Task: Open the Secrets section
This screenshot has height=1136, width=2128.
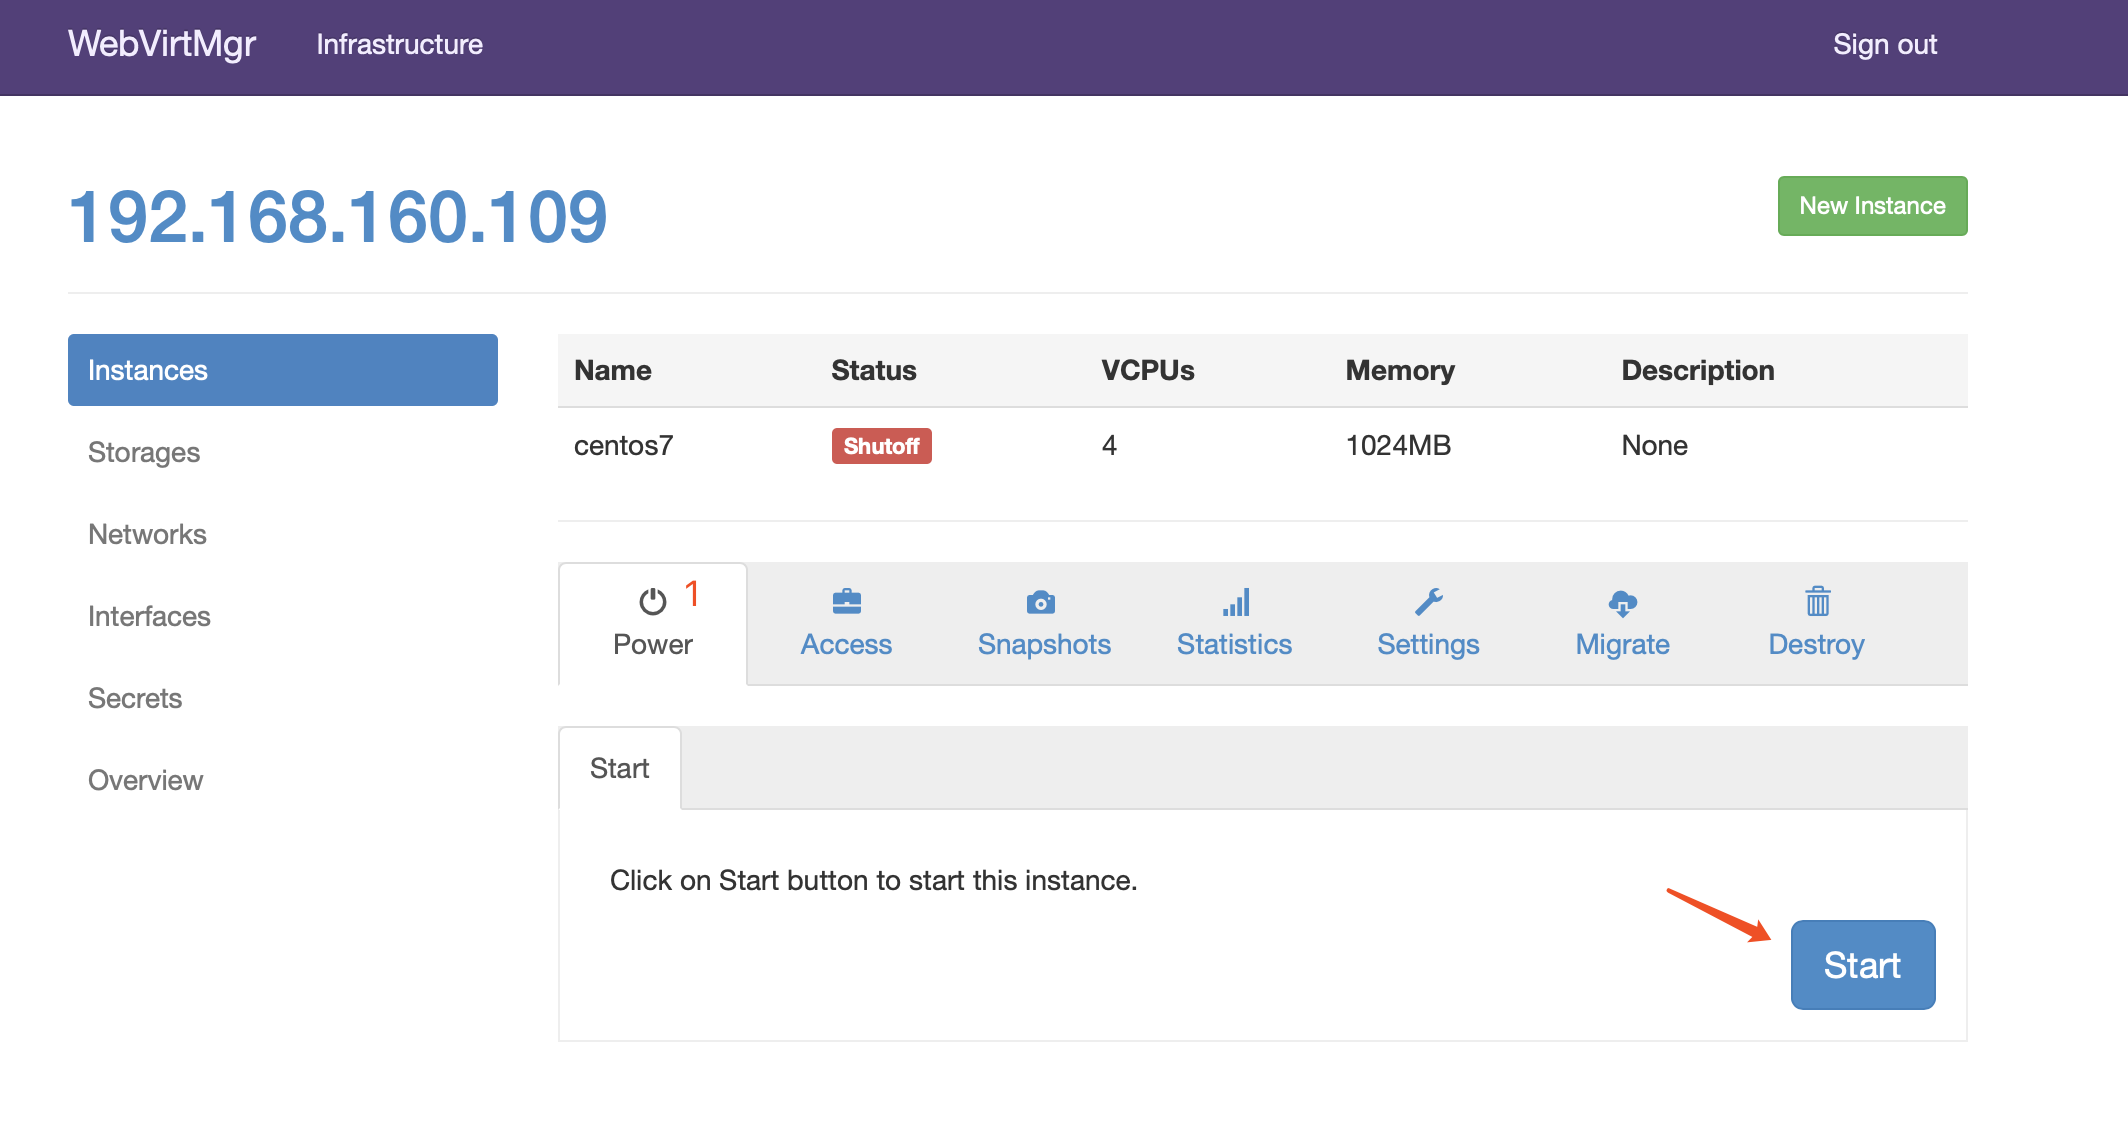Action: (x=138, y=697)
